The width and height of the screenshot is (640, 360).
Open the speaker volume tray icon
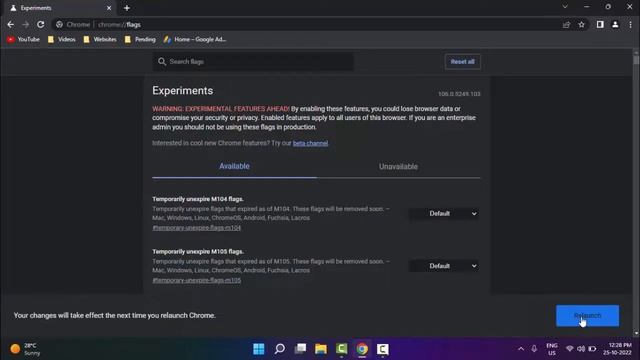click(x=581, y=349)
